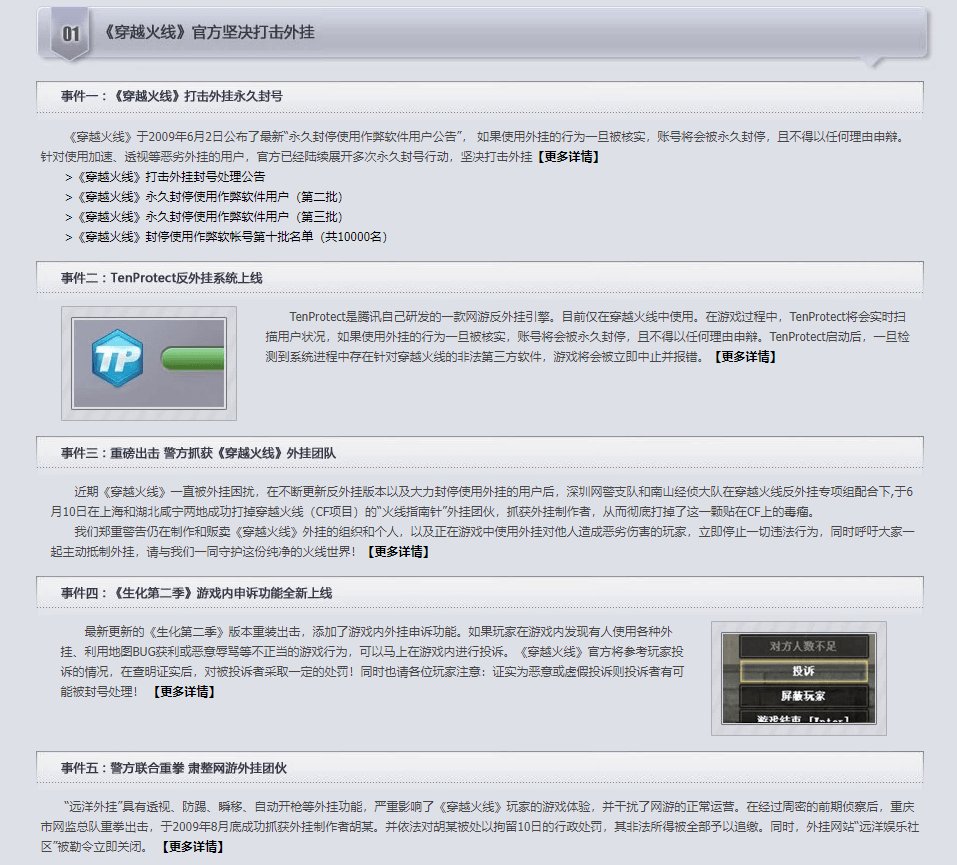
Task: Open 更多详情 link in TenProtect section
Action: 745,356
